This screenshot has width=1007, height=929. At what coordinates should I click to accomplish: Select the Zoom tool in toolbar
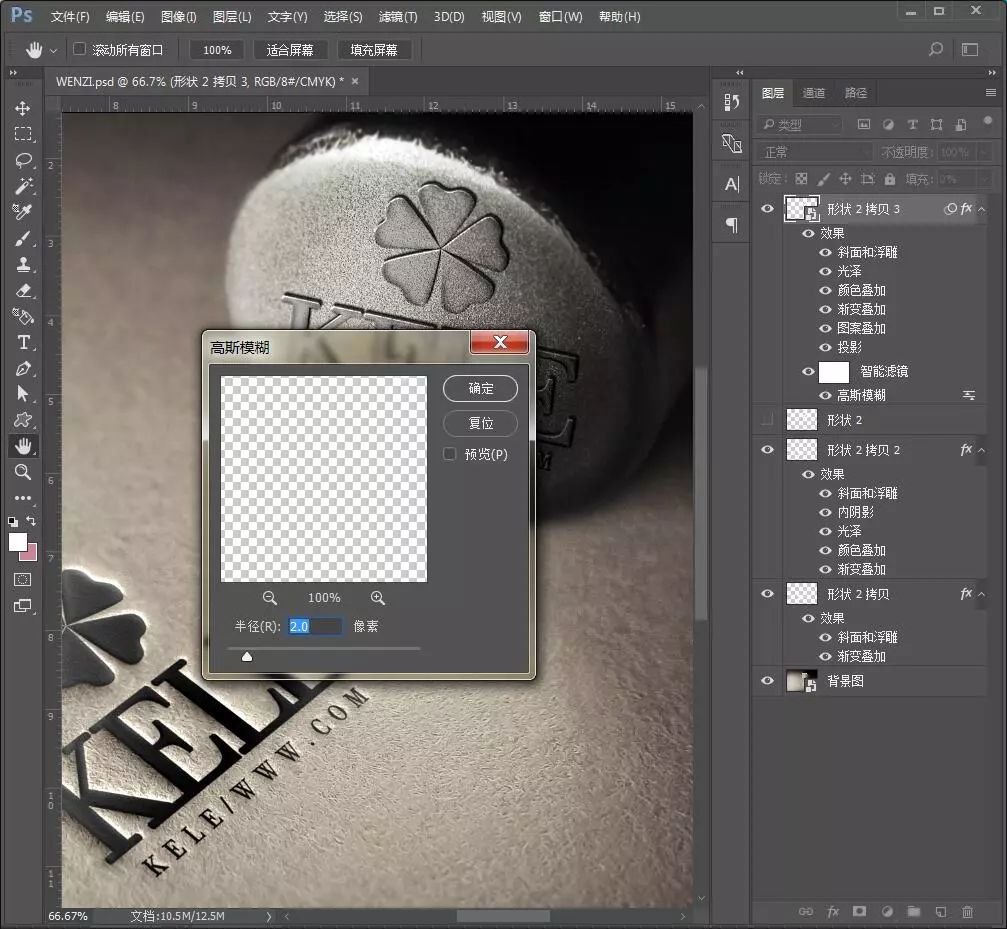(23, 472)
